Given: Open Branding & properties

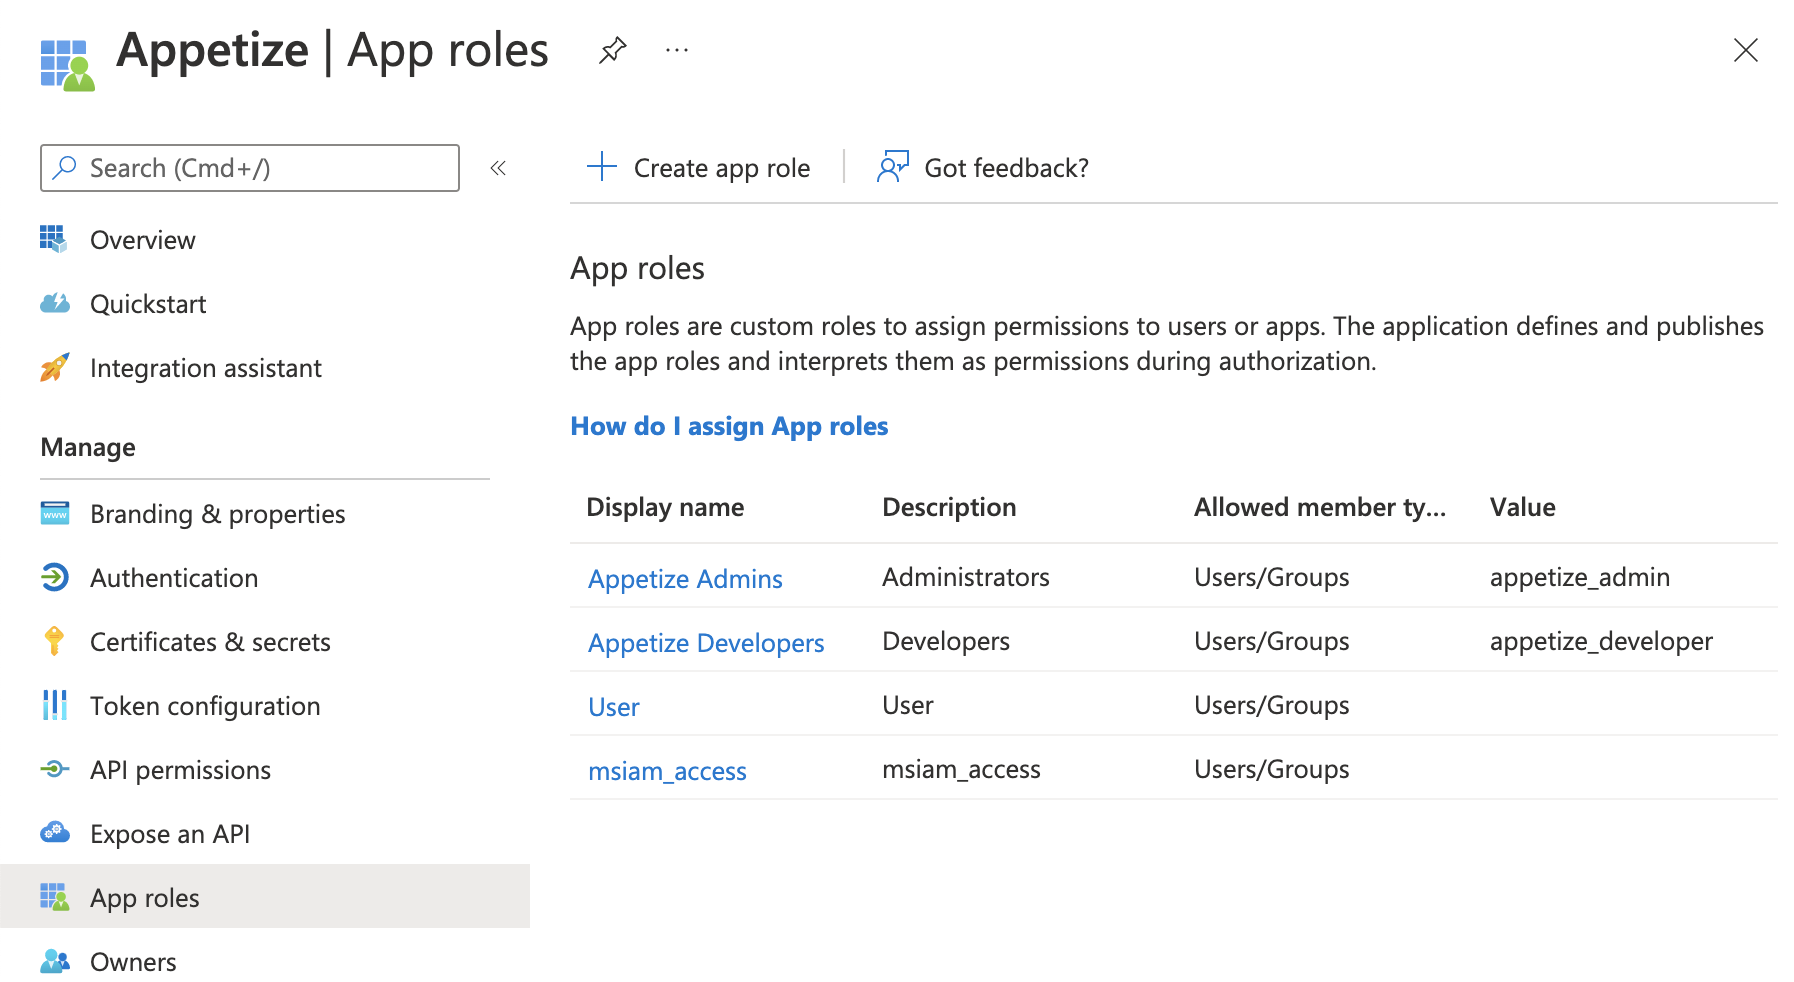Looking at the screenshot, I should point(217,514).
